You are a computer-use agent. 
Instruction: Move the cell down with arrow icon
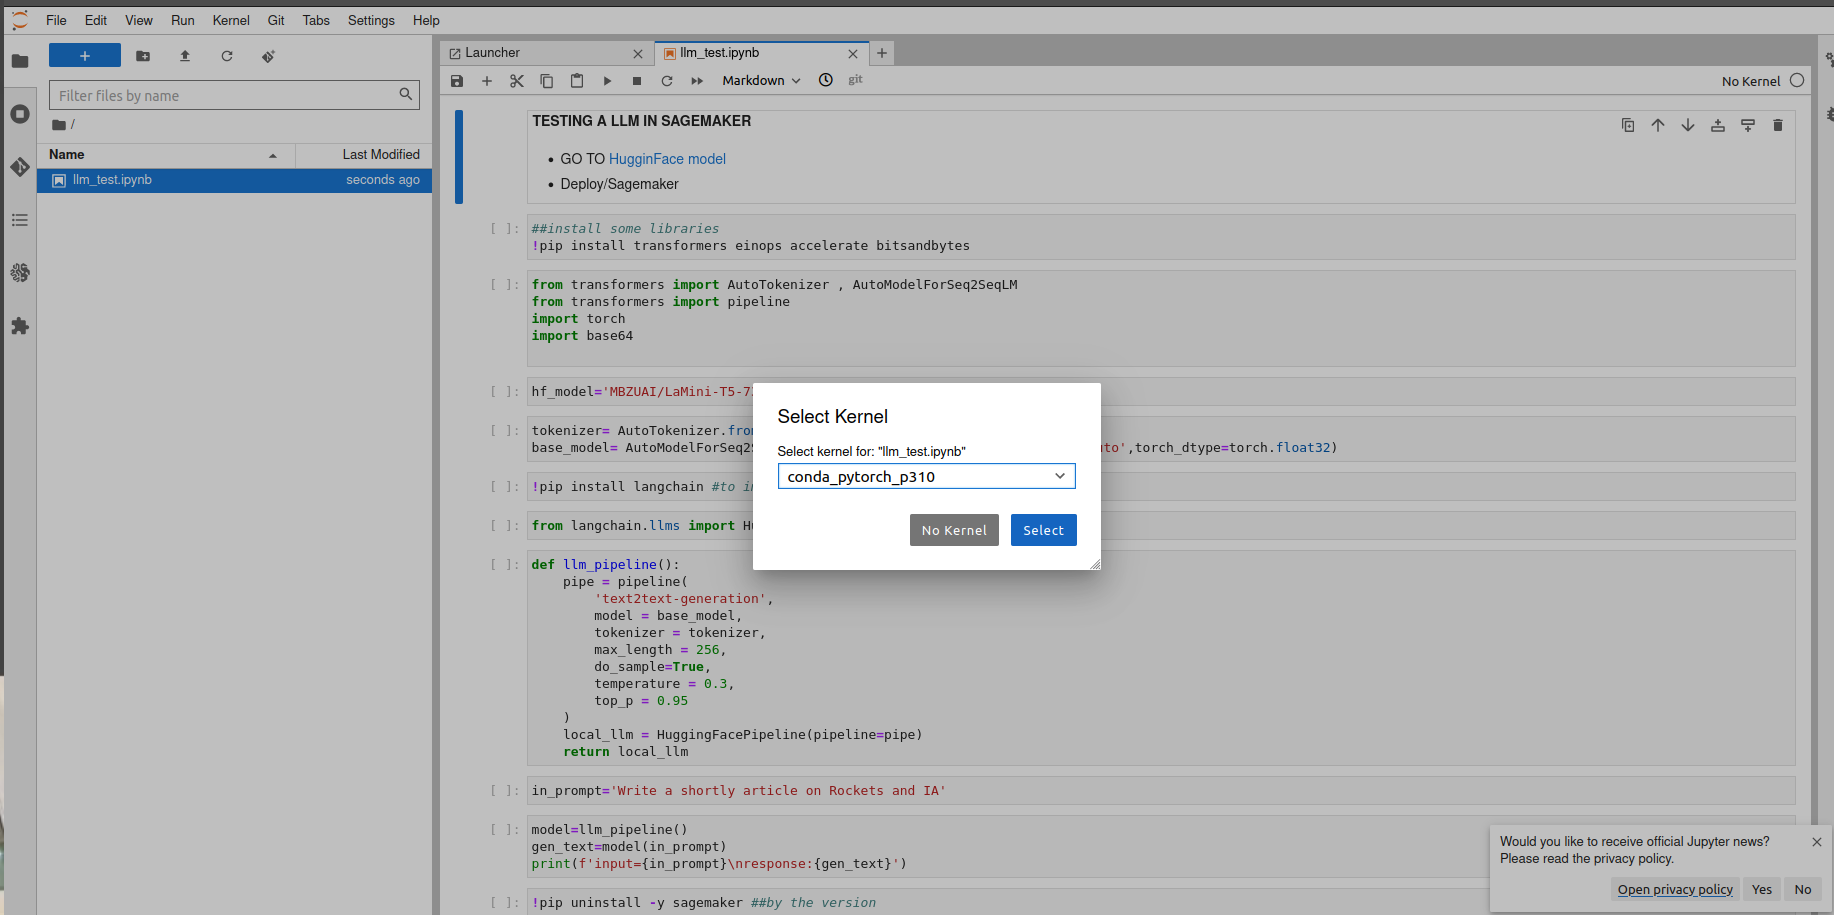[x=1687, y=125]
